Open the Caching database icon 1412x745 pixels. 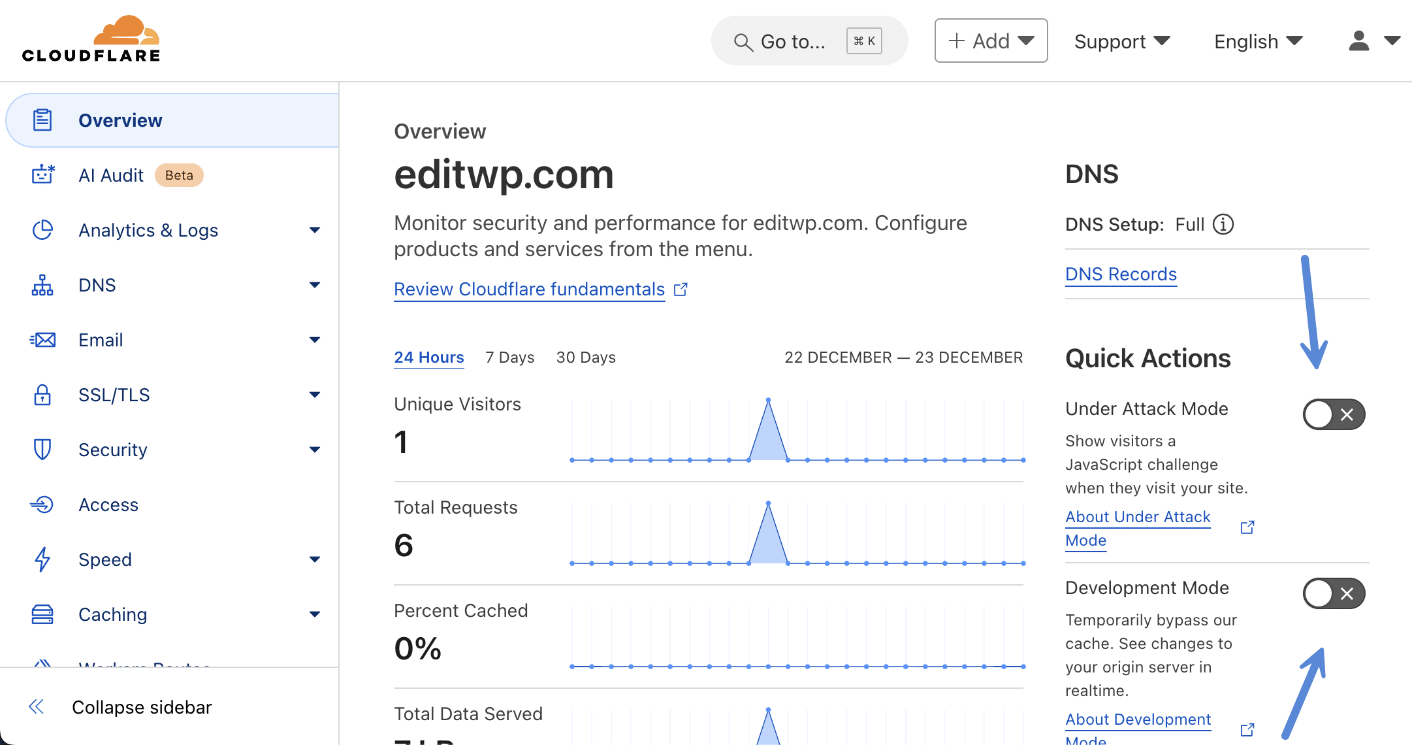[42, 614]
